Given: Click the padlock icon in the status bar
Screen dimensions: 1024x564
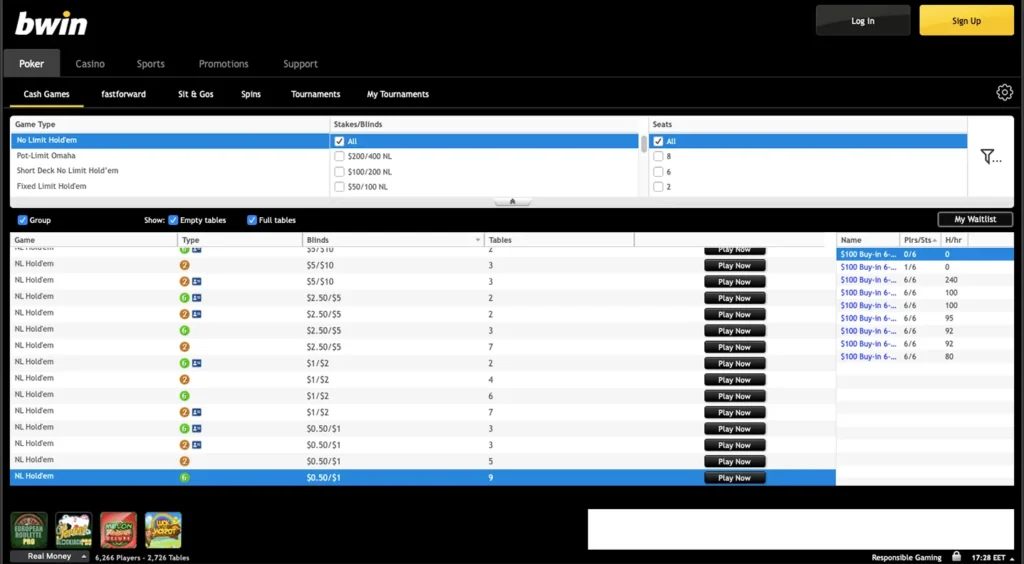Looking at the screenshot, I should tap(956, 557).
